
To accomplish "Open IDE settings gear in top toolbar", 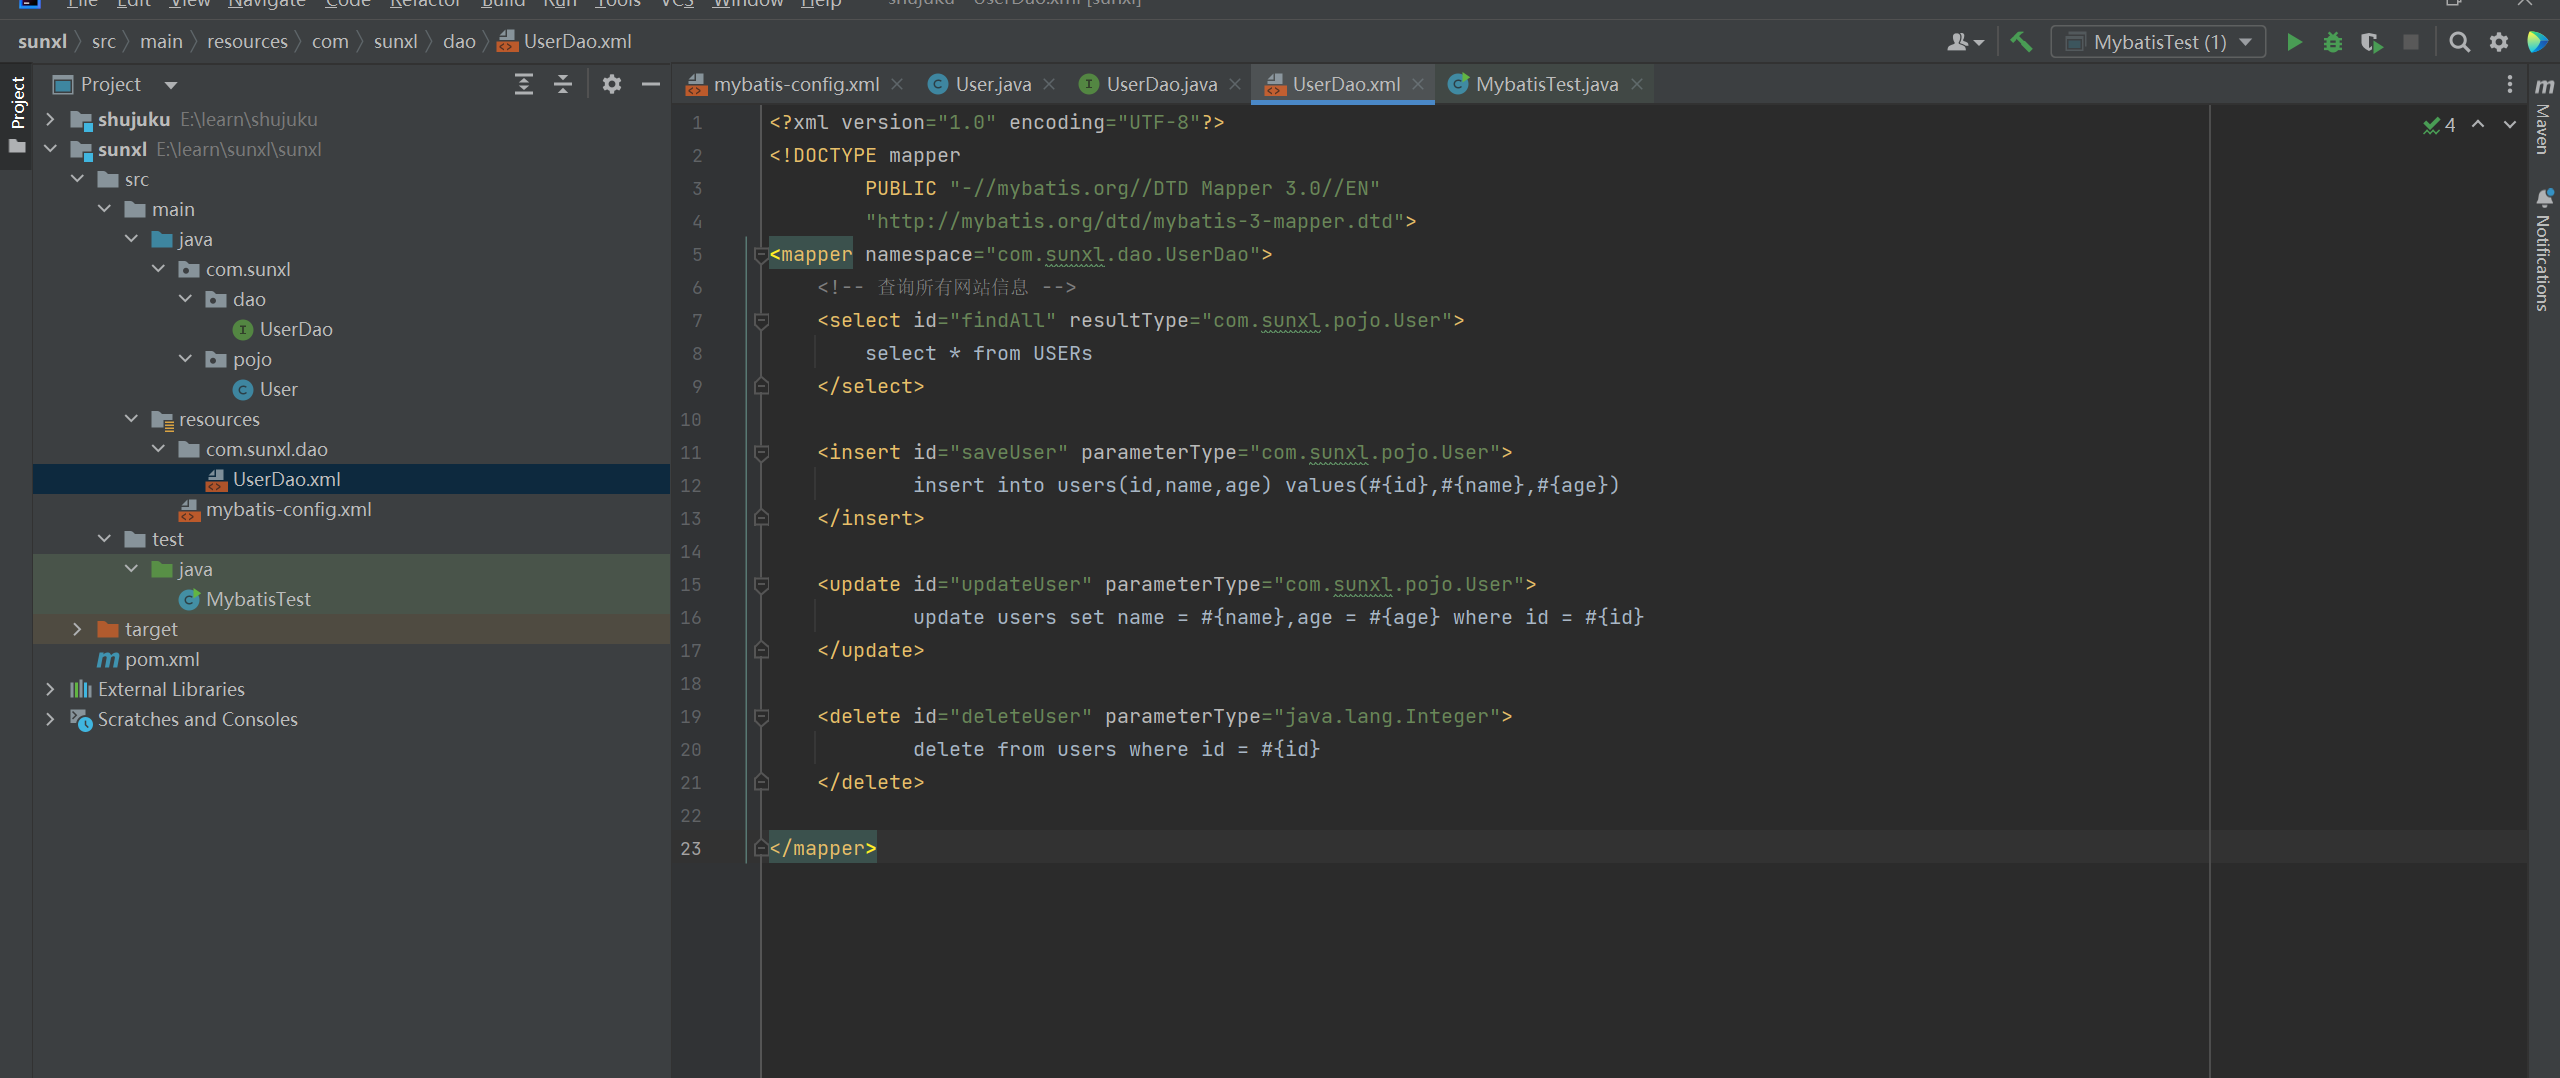I will pyautogui.click(x=2498, y=42).
